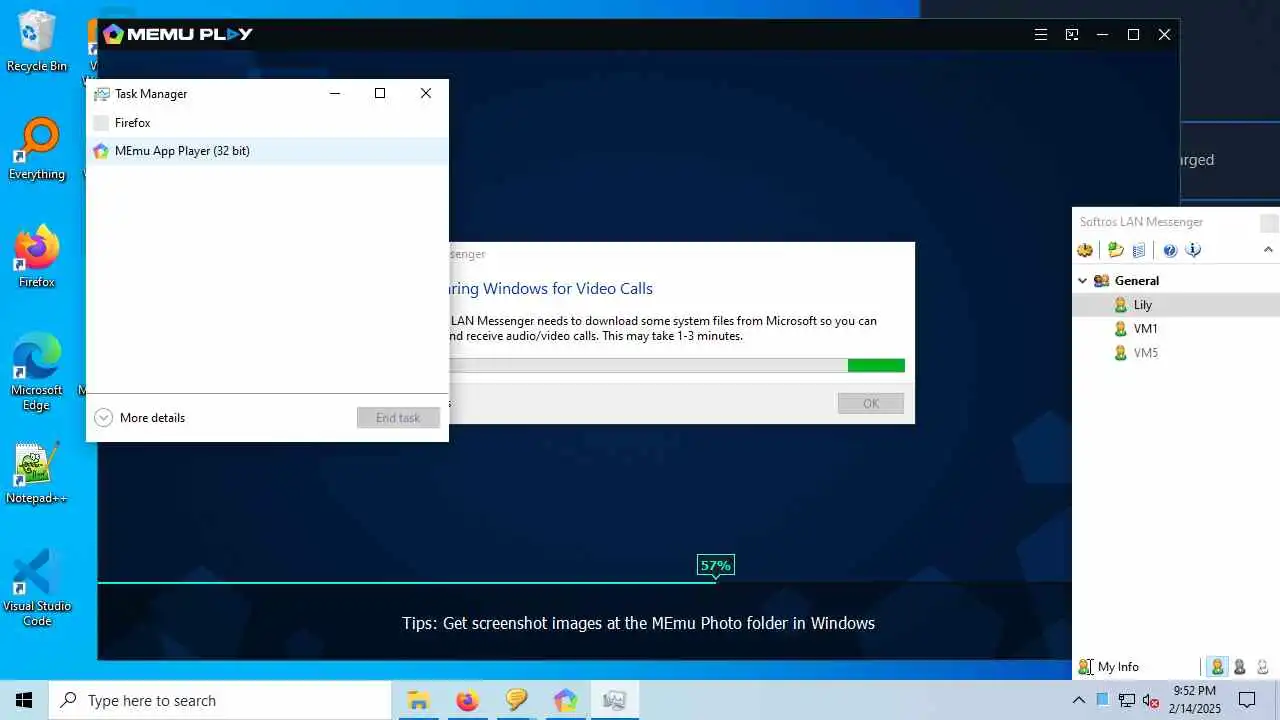This screenshot has width=1280, height=720.
Task: Open Windows Start menu
Action: tap(24, 700)
